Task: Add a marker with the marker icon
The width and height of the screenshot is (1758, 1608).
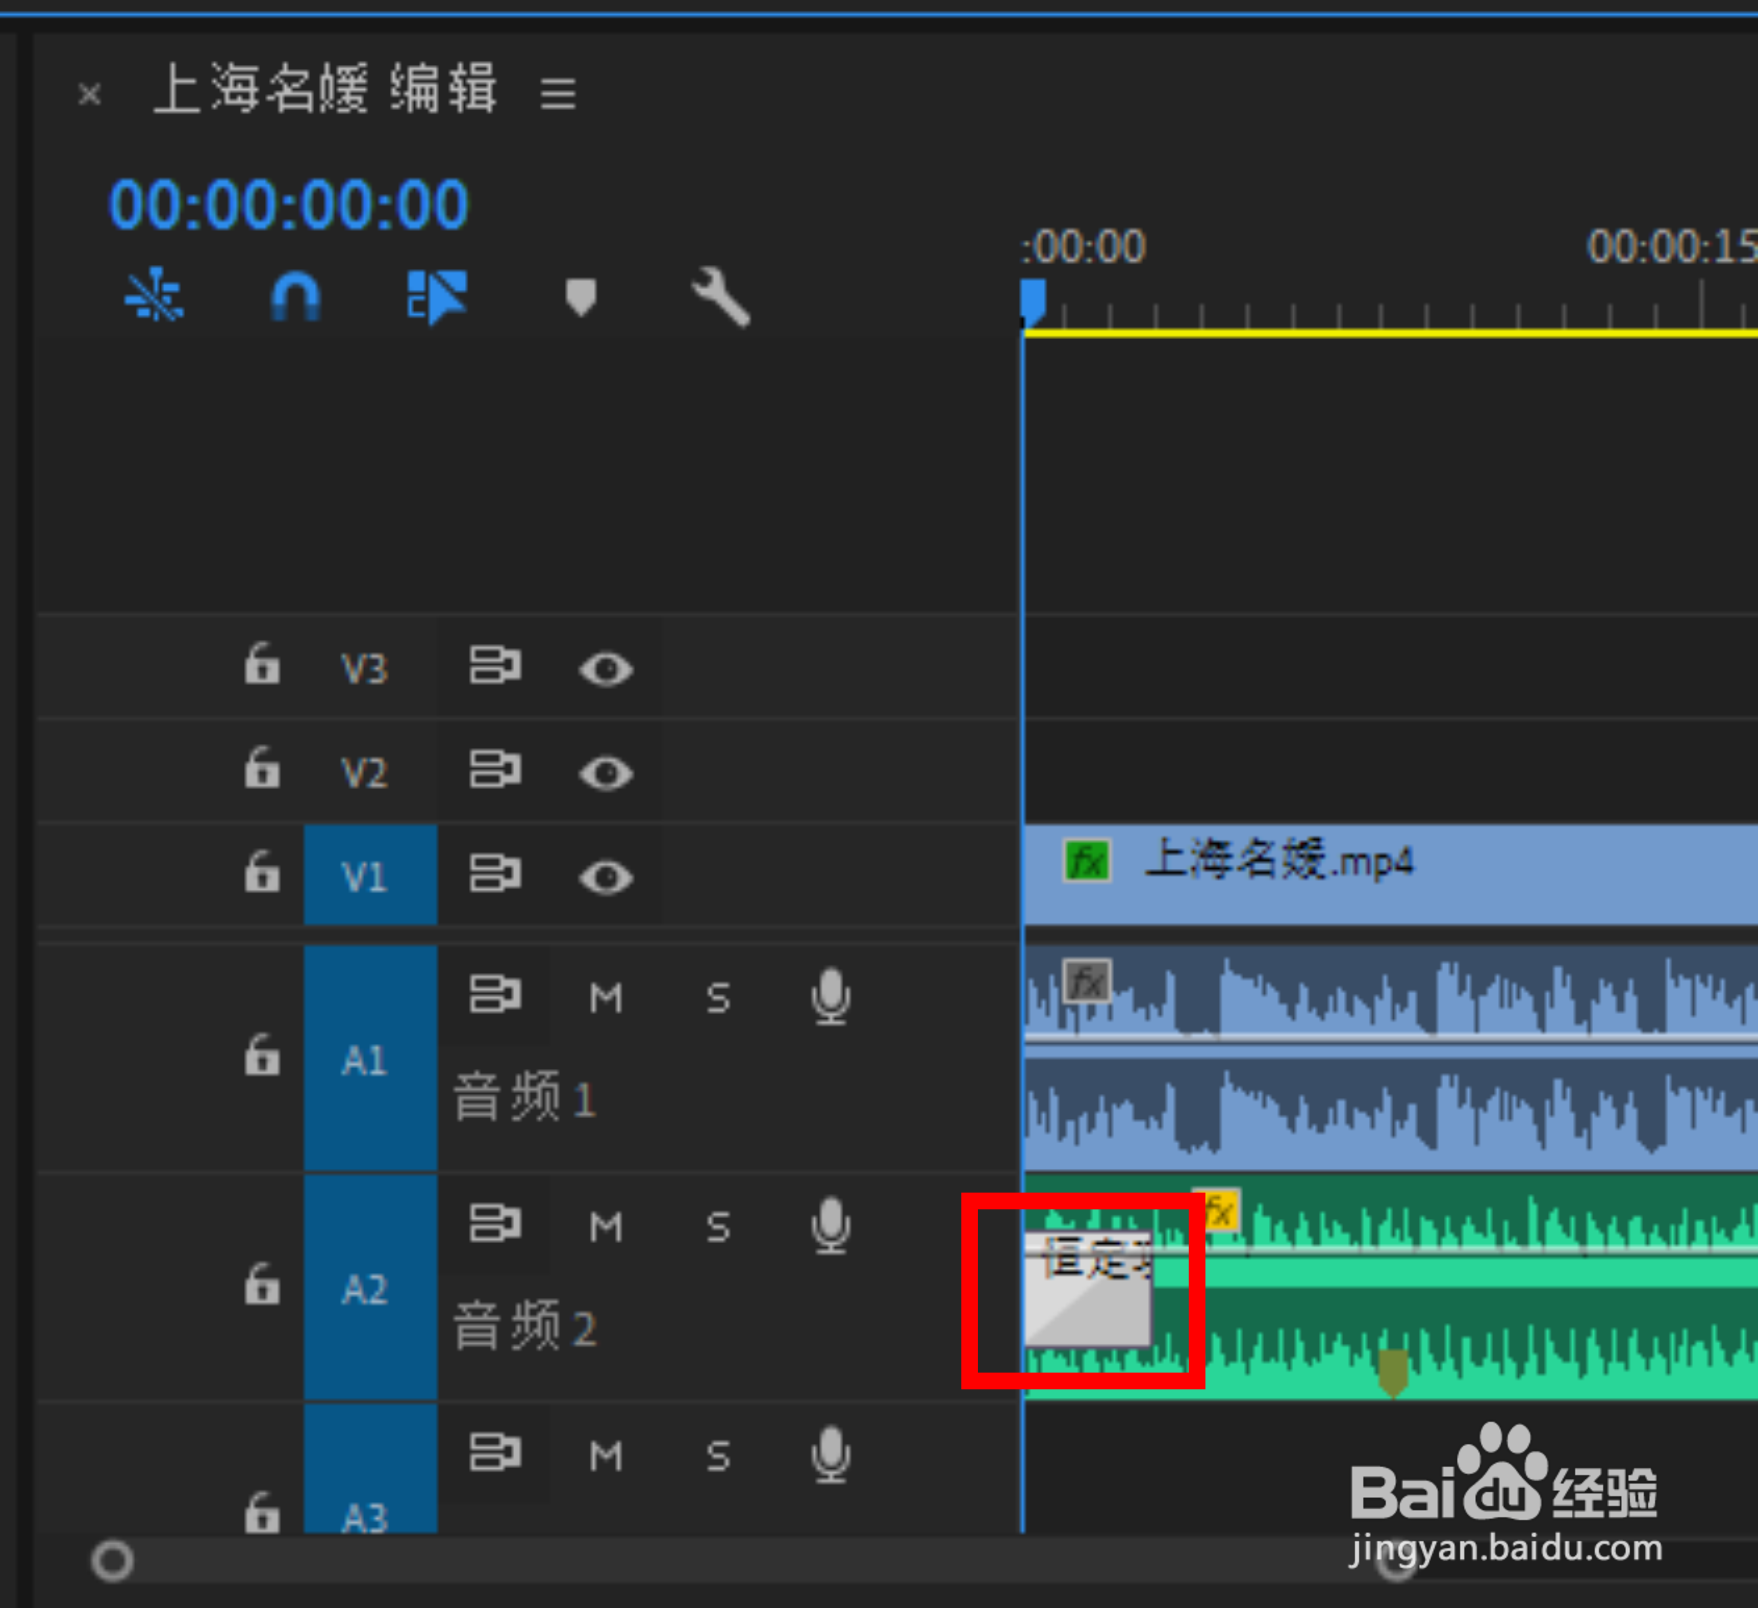Action: pos(581,297)
